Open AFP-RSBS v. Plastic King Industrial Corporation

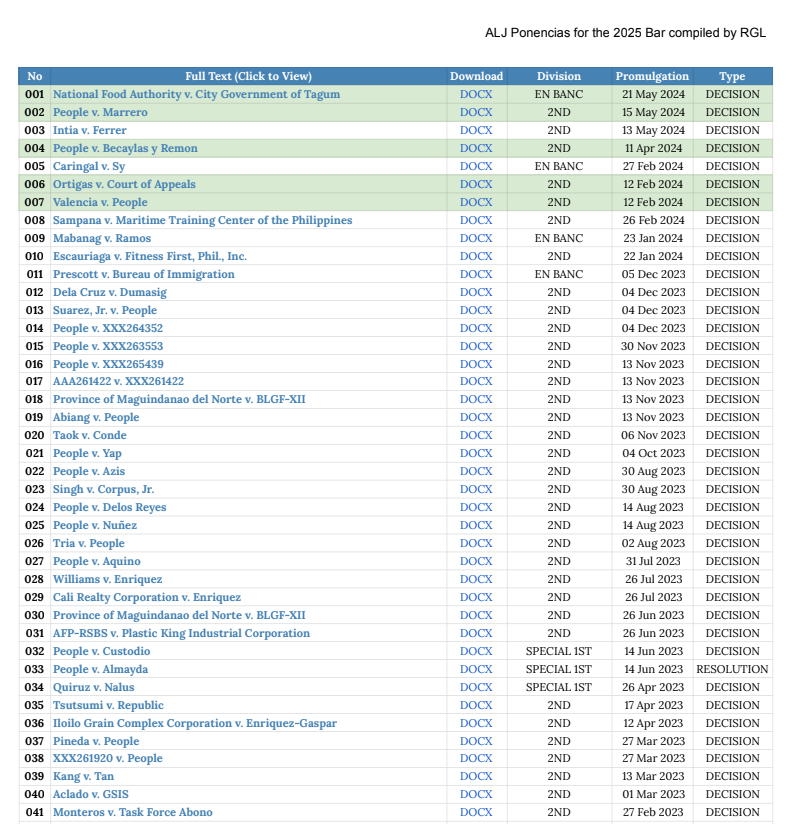[x=181, y=633]
